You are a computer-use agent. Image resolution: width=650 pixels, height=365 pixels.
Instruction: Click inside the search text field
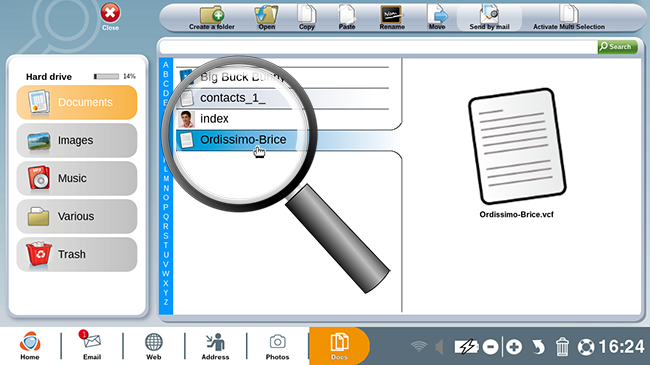pos(378,47)
